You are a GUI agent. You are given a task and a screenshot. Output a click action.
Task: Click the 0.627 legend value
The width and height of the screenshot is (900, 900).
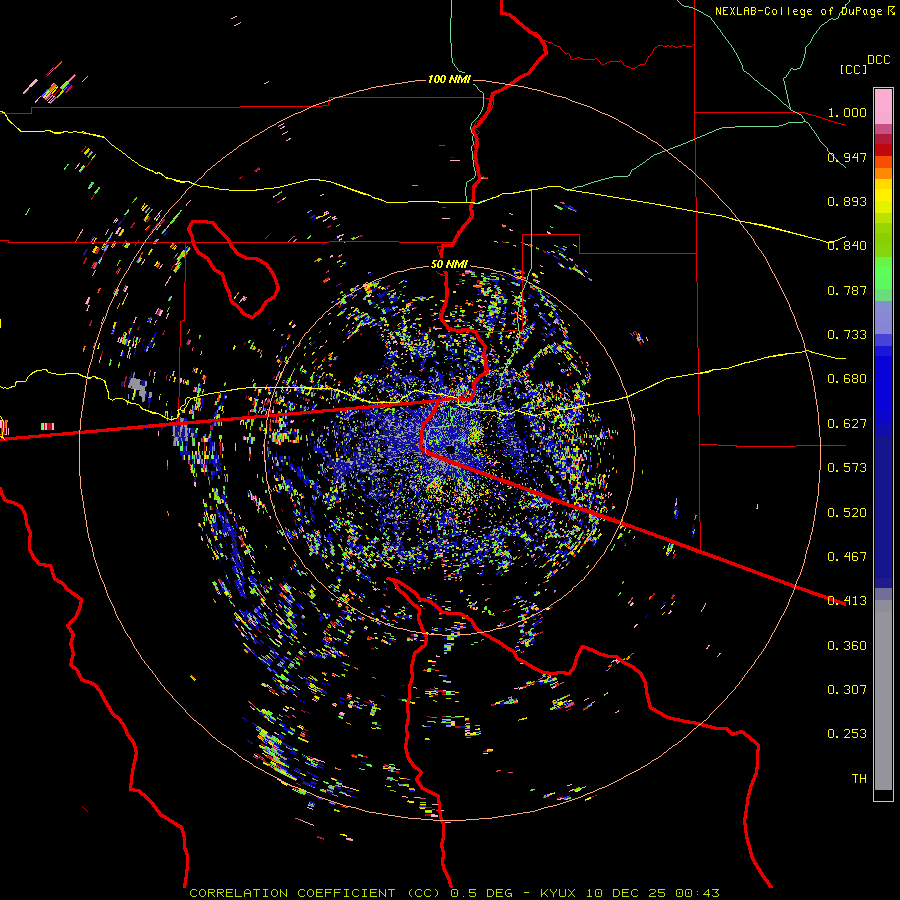point(847,424)
